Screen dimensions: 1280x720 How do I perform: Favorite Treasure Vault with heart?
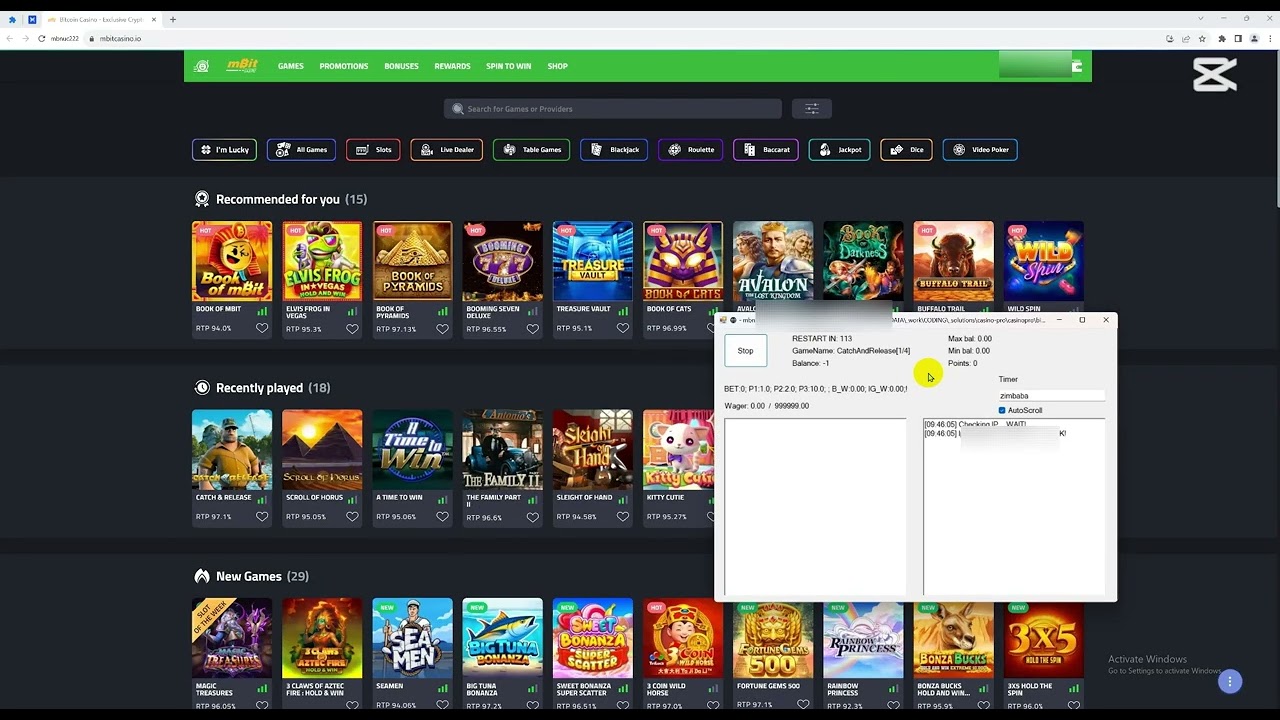(622, 328)
